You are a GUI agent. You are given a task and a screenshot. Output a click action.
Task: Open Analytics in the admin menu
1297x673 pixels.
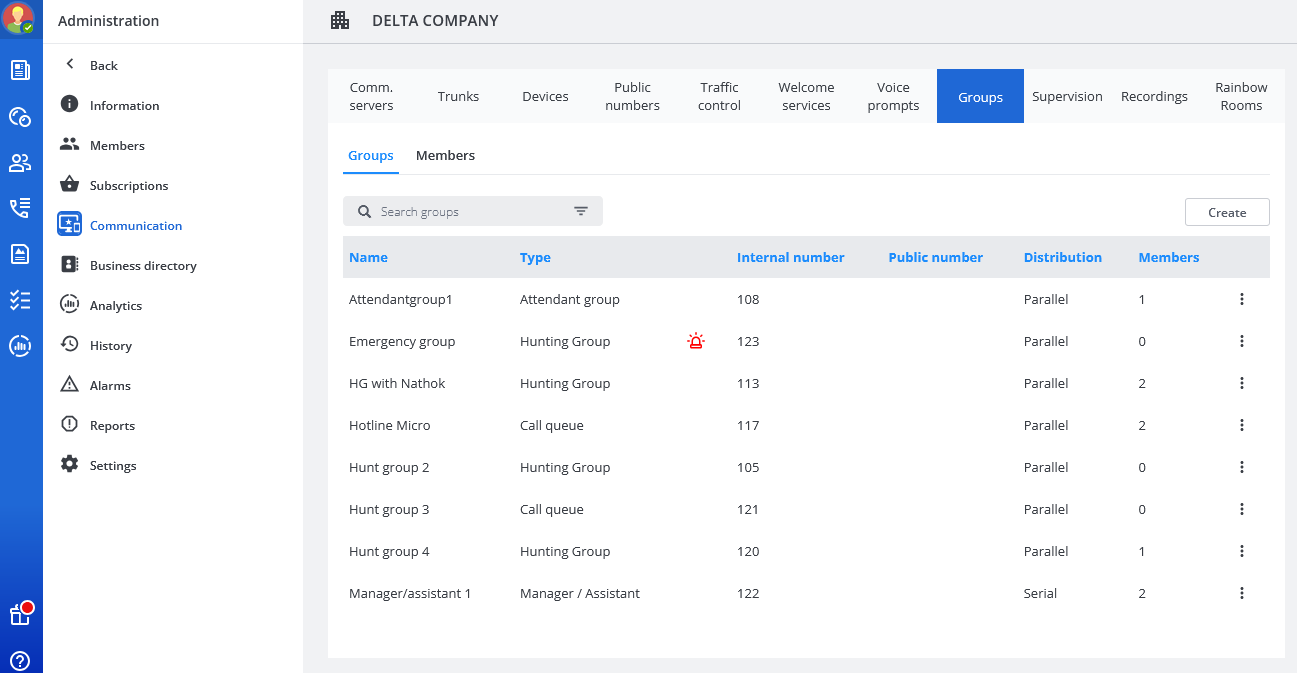point(116,306)
